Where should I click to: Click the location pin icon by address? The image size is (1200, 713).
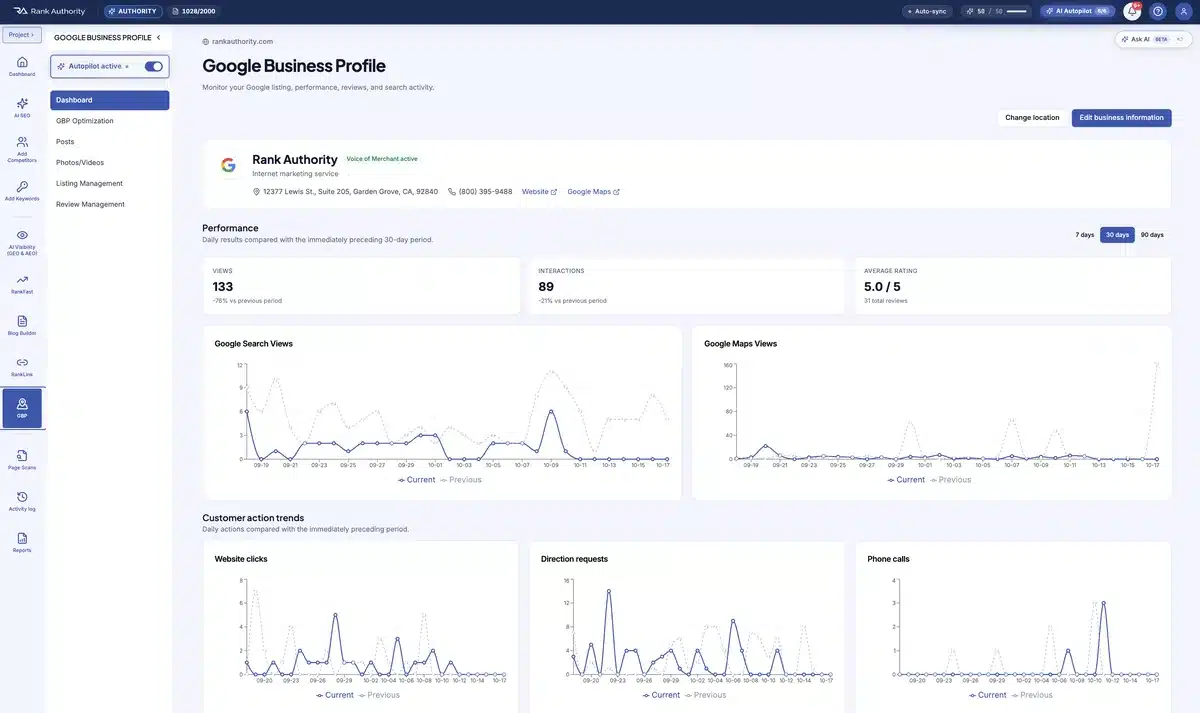click(256, 192)
